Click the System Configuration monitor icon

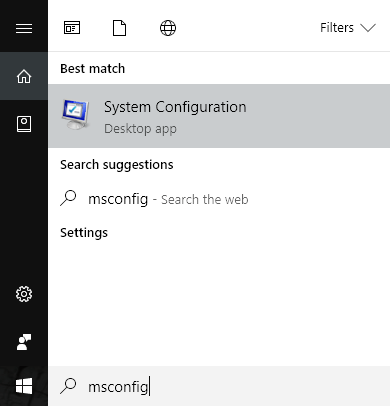coord(76,114)
